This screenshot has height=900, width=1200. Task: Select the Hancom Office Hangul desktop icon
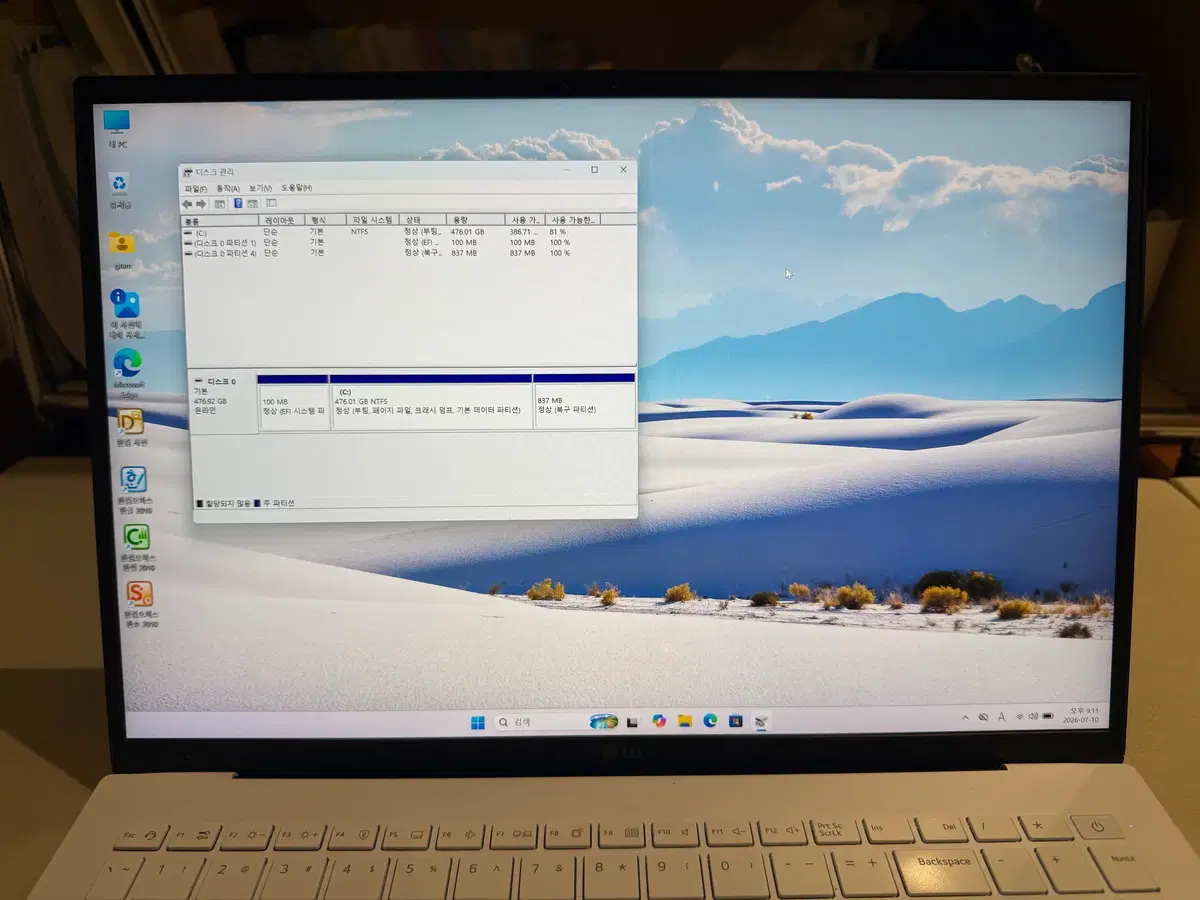(133, 489)
